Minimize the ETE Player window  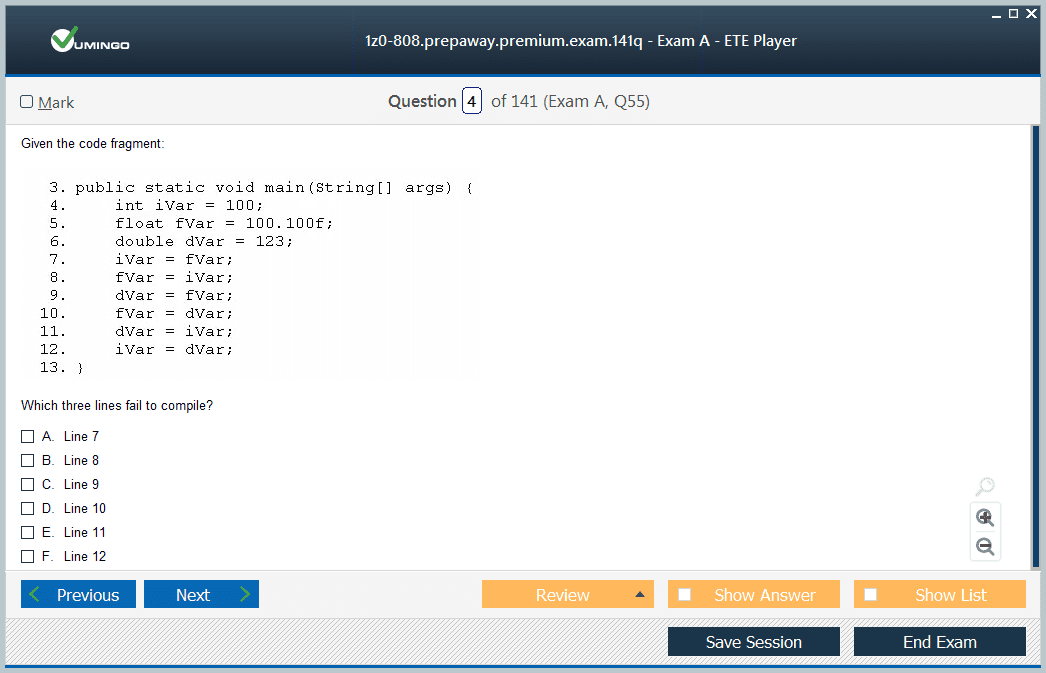pyautogui.click(x=996, y=13)
